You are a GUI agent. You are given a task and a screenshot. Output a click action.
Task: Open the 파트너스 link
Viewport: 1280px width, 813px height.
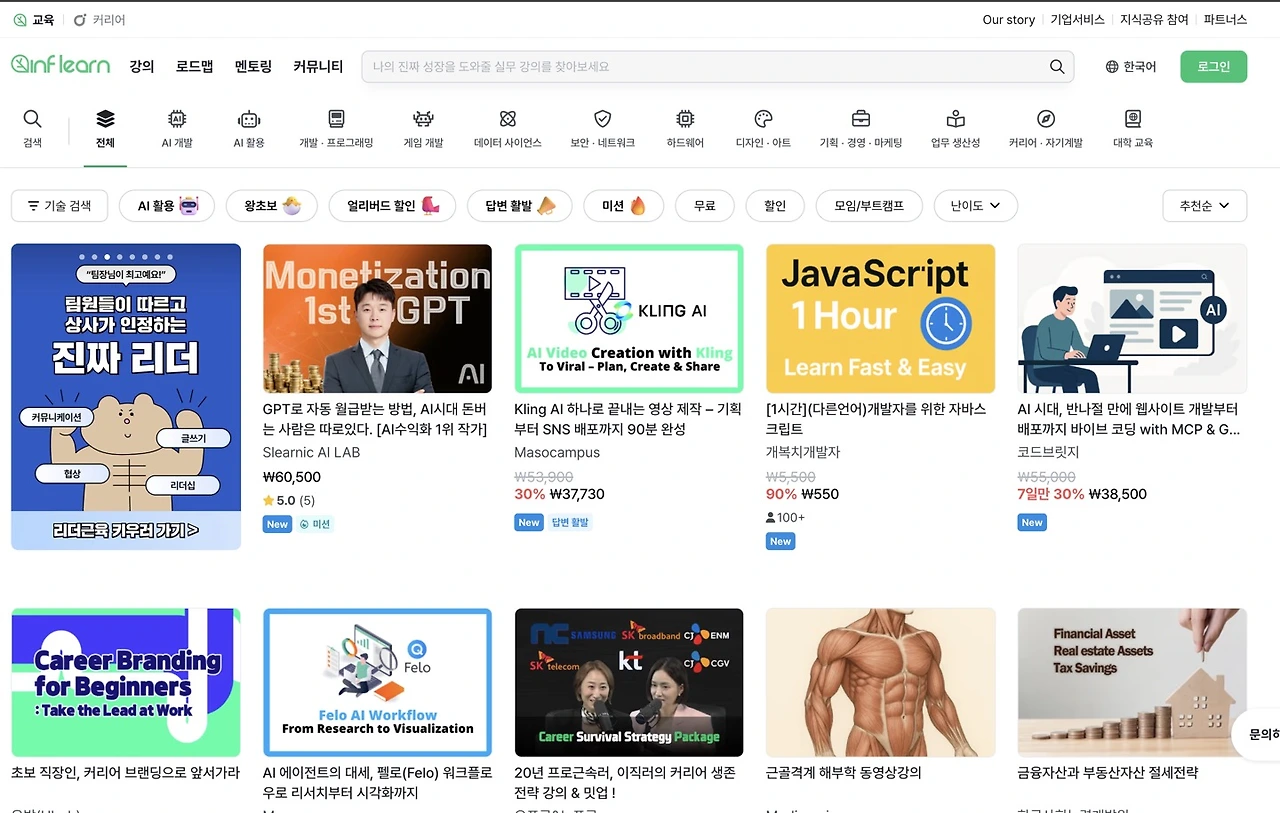(x=1226, y=20)
